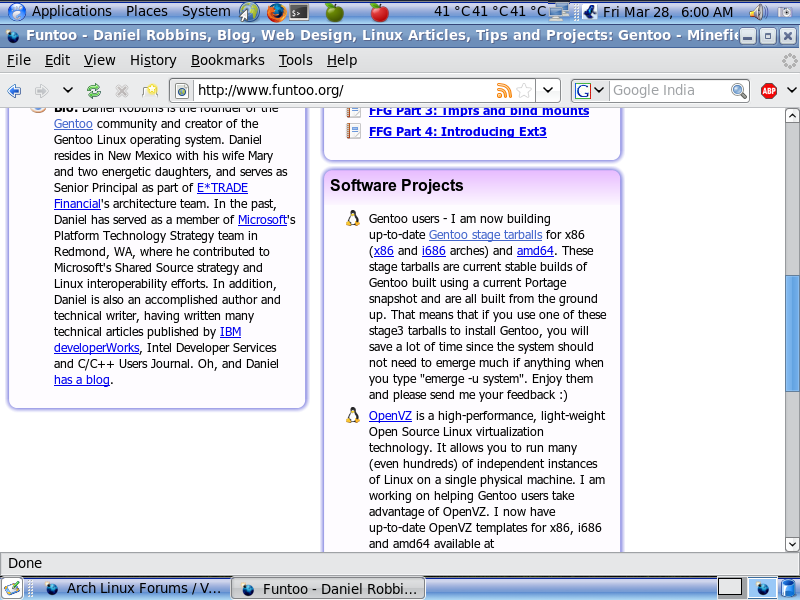
Task: Click the orange RSS feed icon
Action: coord(504,90)
